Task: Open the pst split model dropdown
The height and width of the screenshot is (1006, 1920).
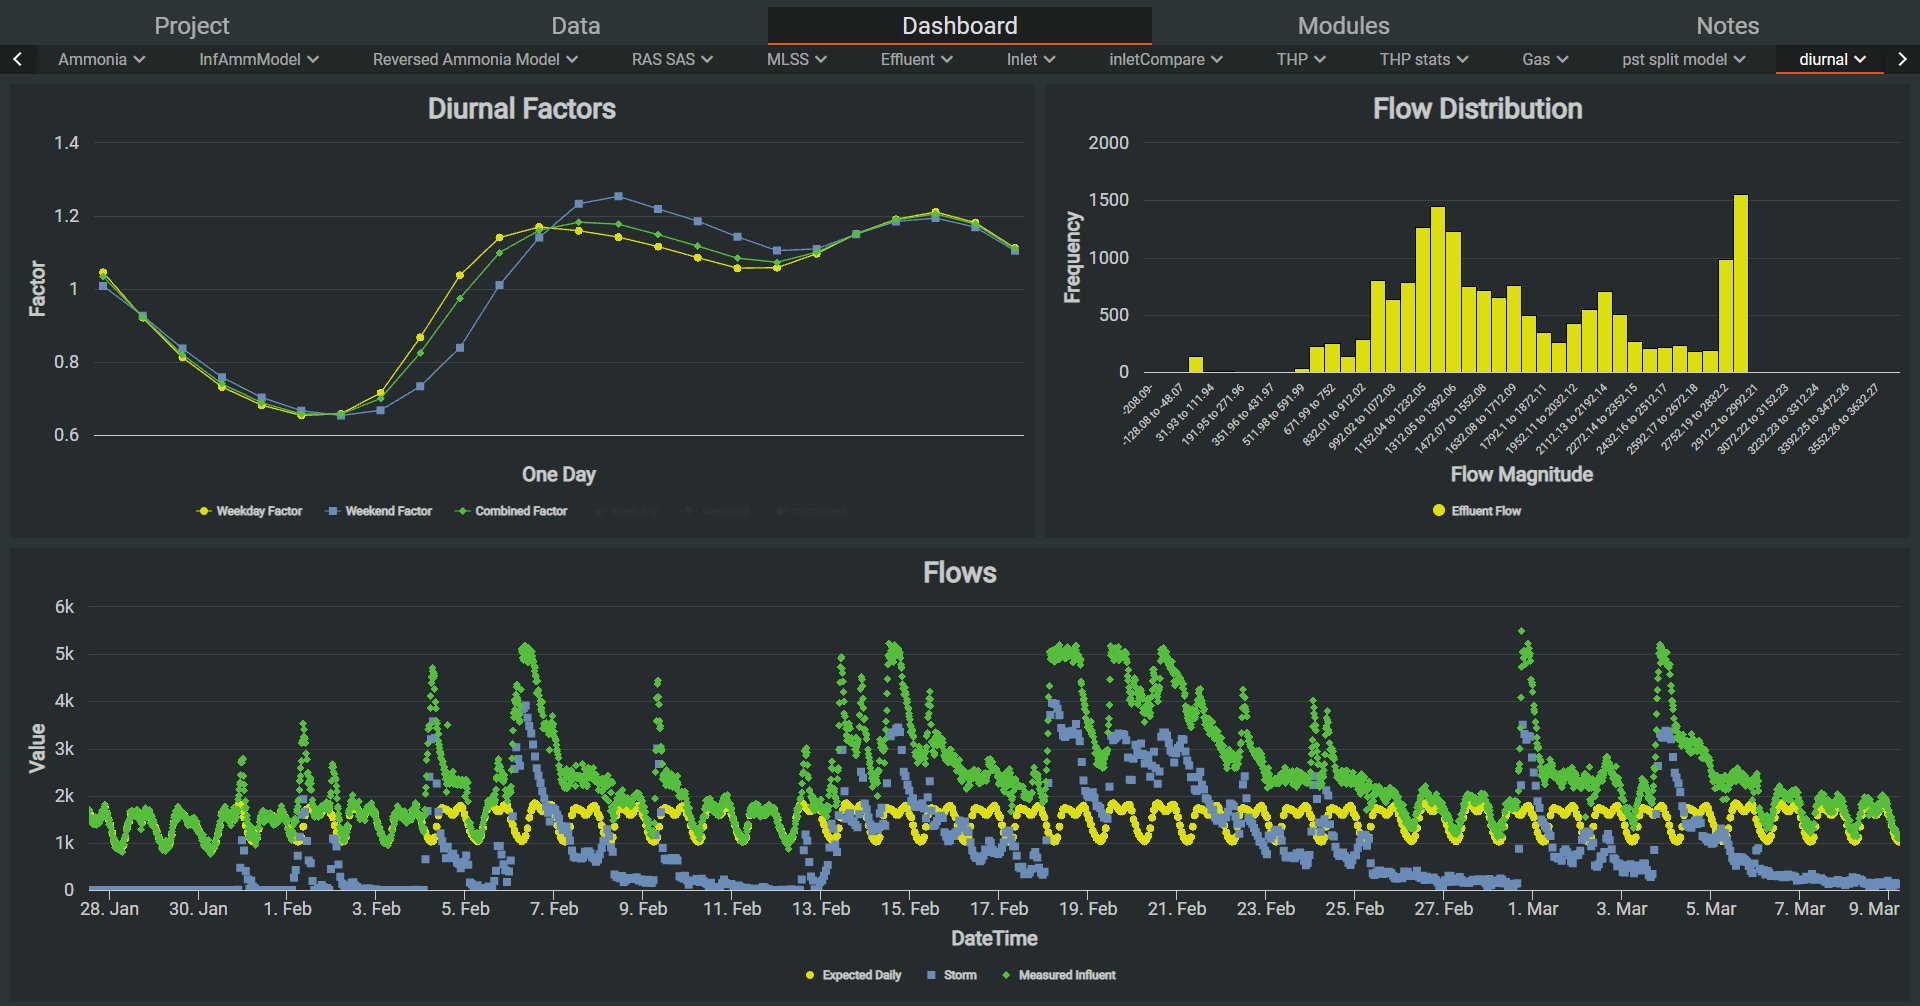Action: click(x=1683, y=59)
